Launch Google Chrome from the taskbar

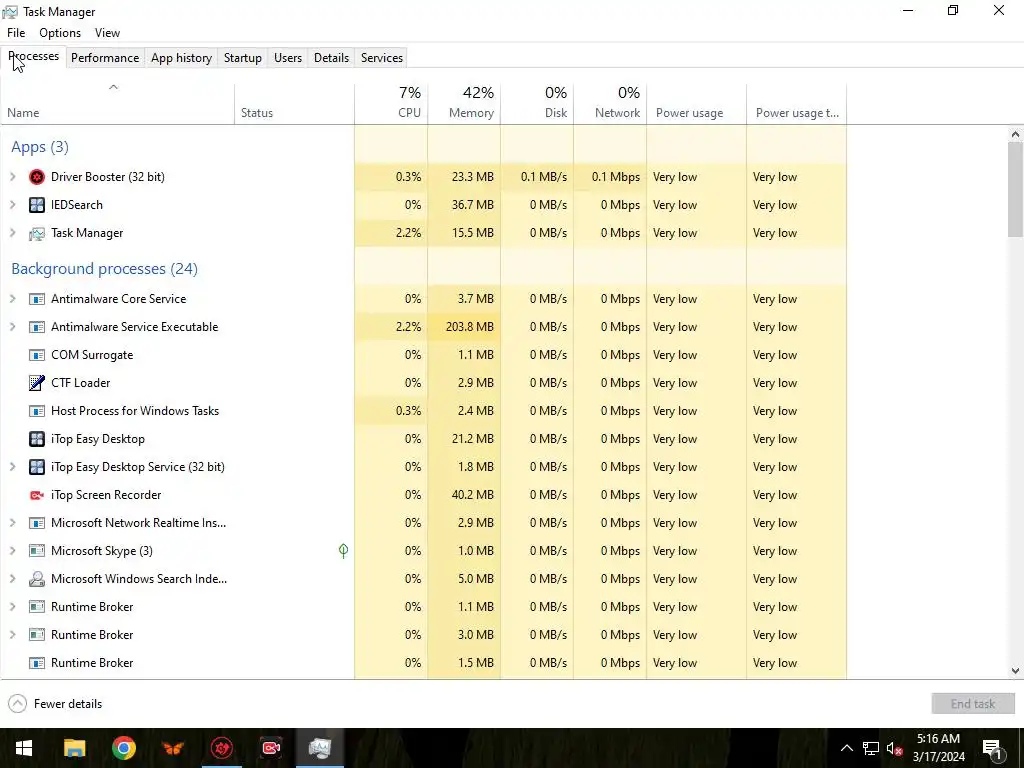tap(123, 748)
